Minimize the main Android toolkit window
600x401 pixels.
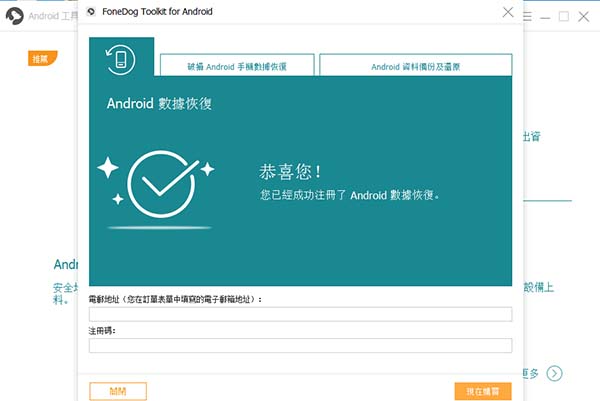click(x=545, y=17)
